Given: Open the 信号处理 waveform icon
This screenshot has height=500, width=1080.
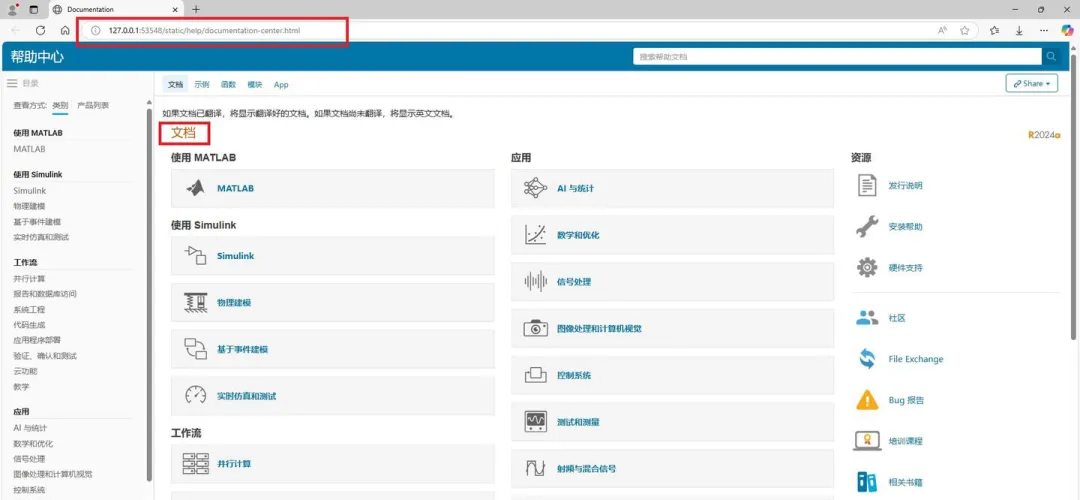Looking at the screenshot, I should click(x=535, y=282).
